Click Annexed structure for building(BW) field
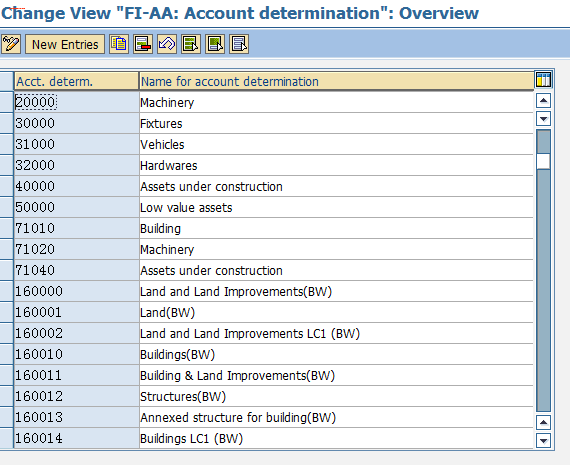 (x=336, y=417)
